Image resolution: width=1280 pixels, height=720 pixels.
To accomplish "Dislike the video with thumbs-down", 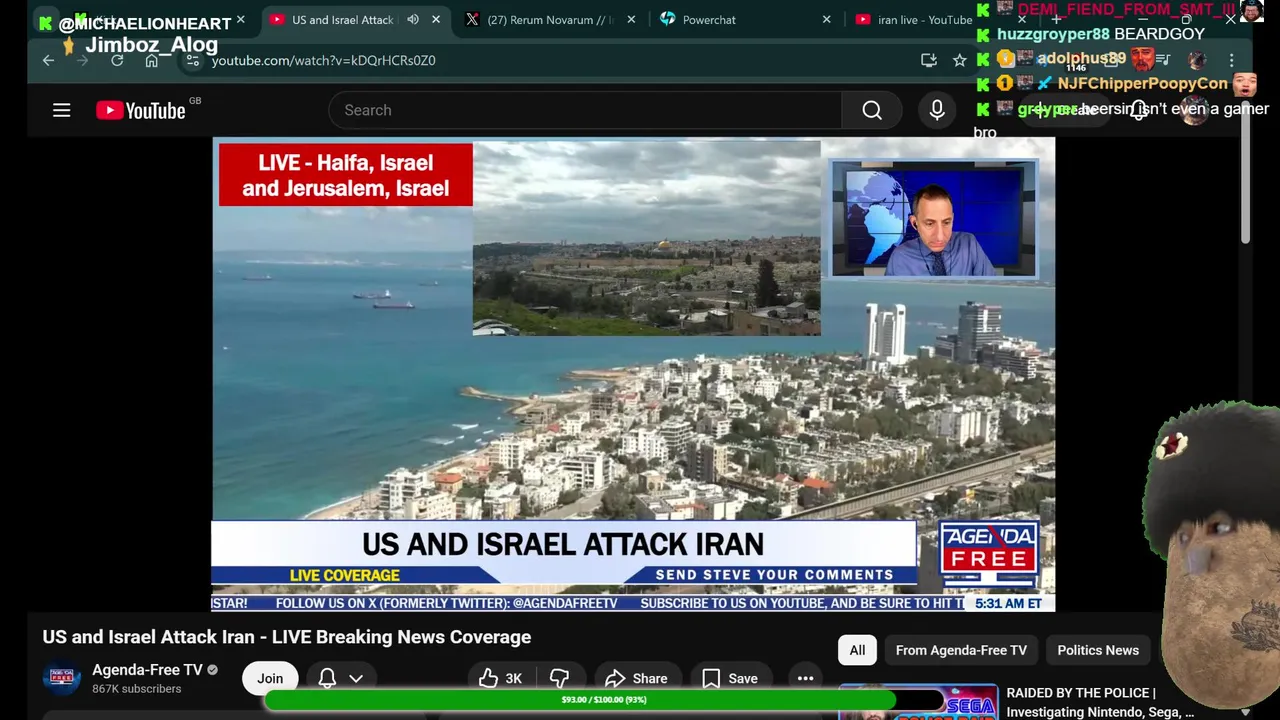I will (559, 678).
